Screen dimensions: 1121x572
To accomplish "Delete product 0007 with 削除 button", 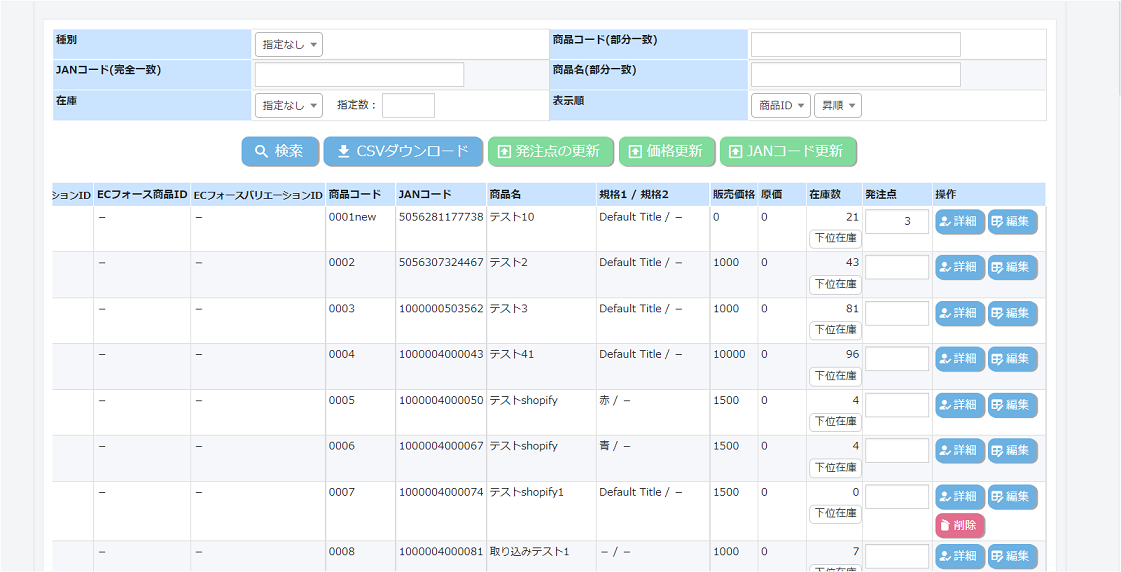I will (959, 526).
